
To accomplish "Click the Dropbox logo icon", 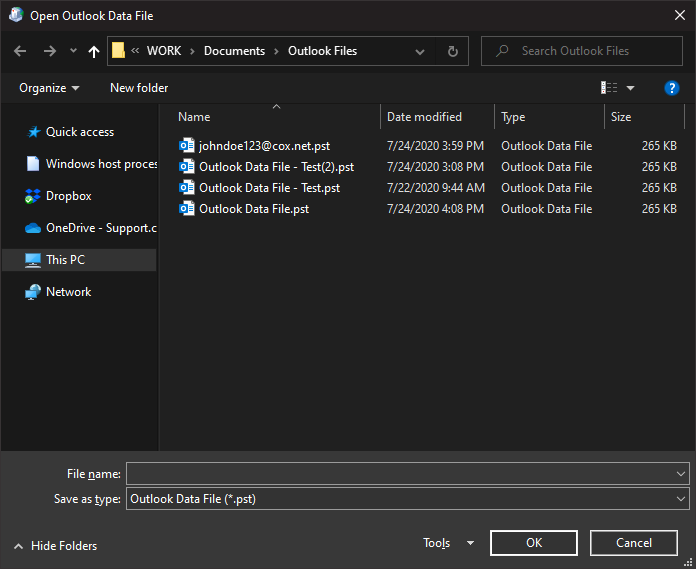I will tap(32, 196).
